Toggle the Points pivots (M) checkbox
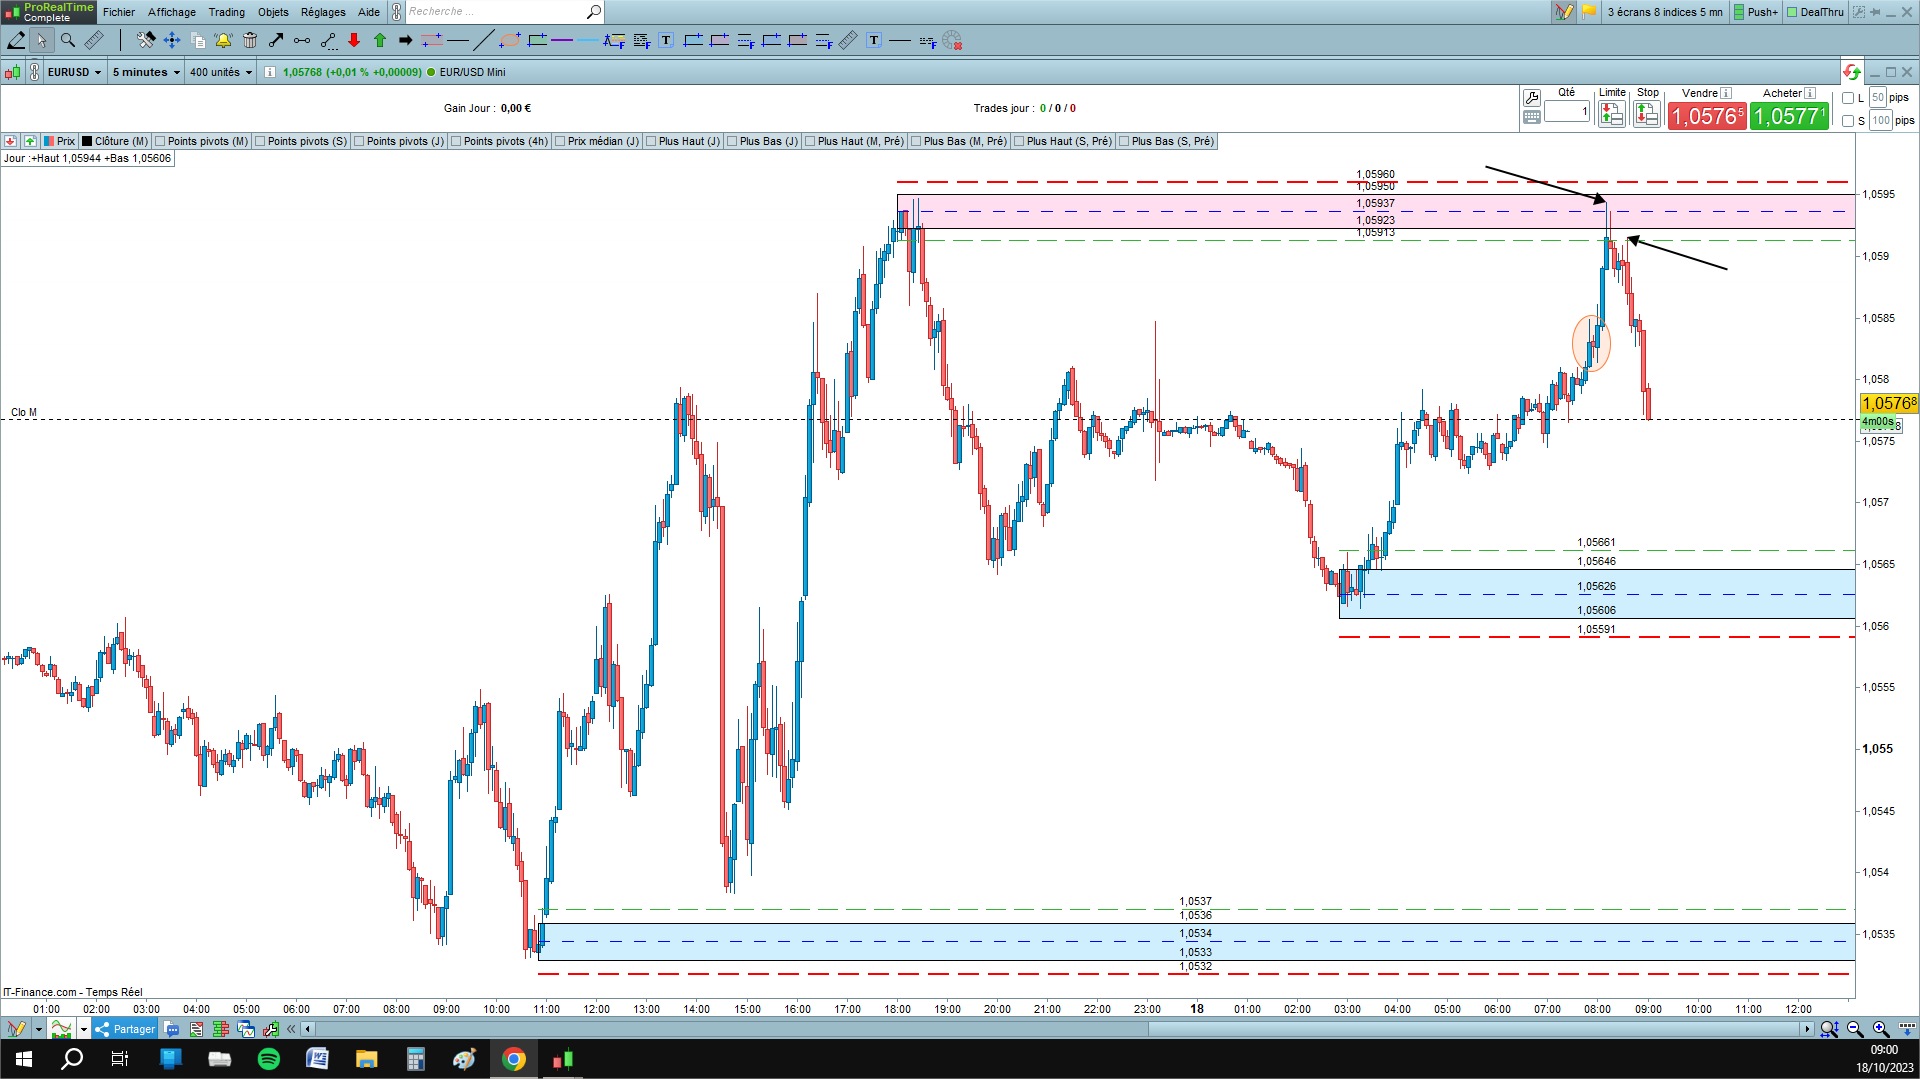Viewport: 1920px width, 1079px height. [x=160, y=142]
